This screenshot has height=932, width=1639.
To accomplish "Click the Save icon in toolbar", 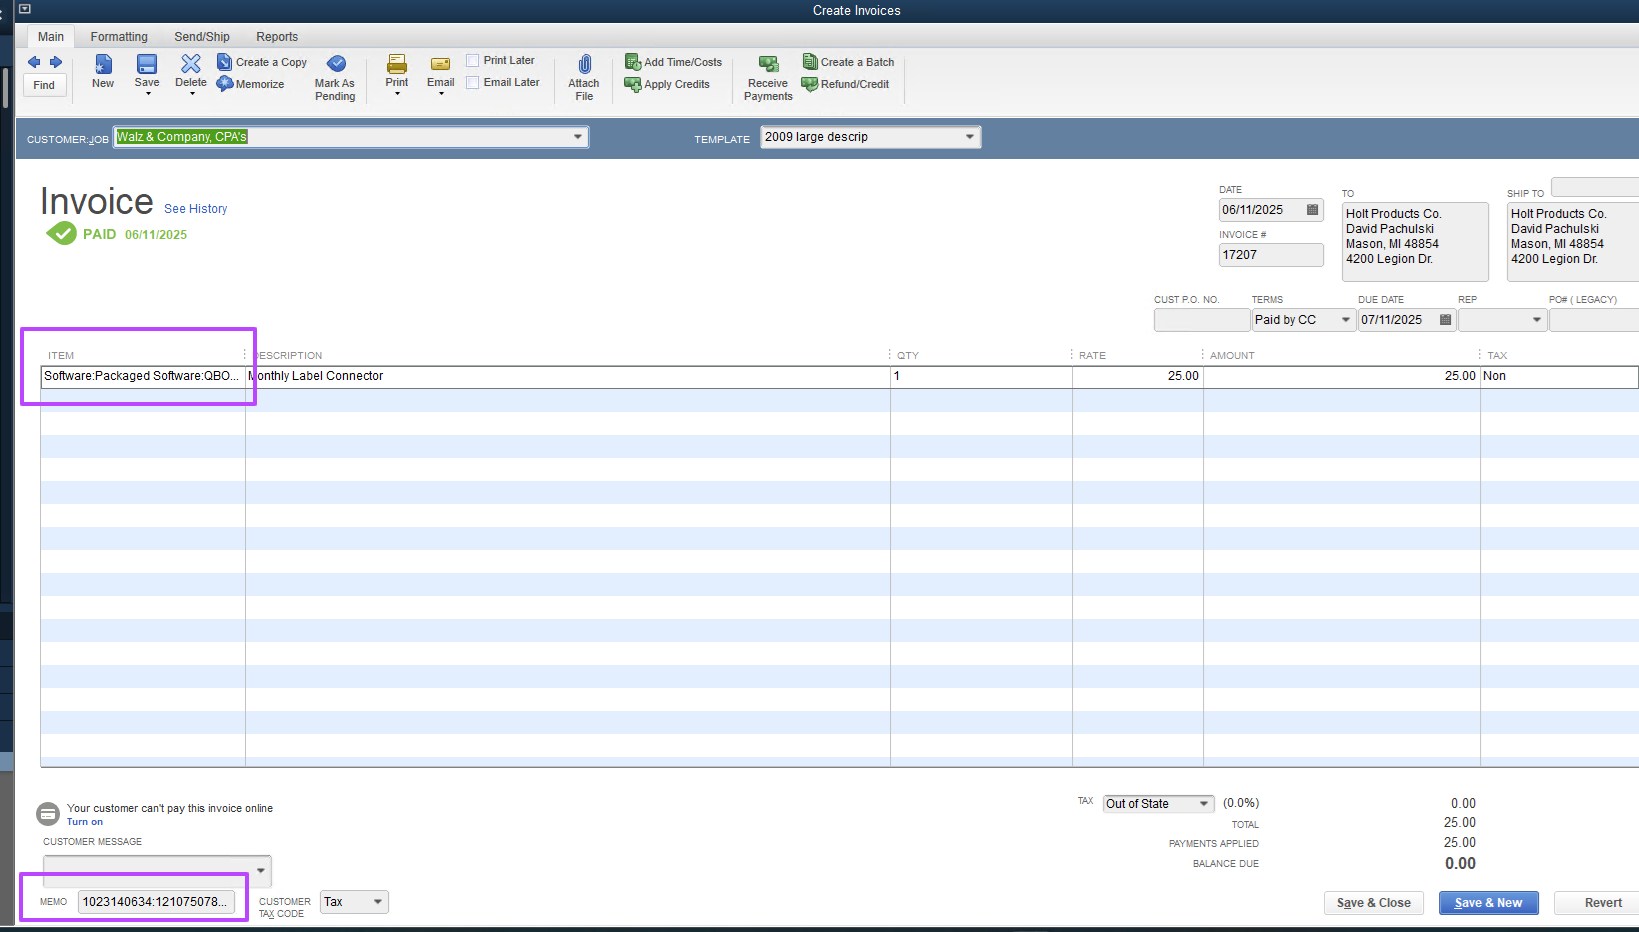I will (x=147, y=65).
